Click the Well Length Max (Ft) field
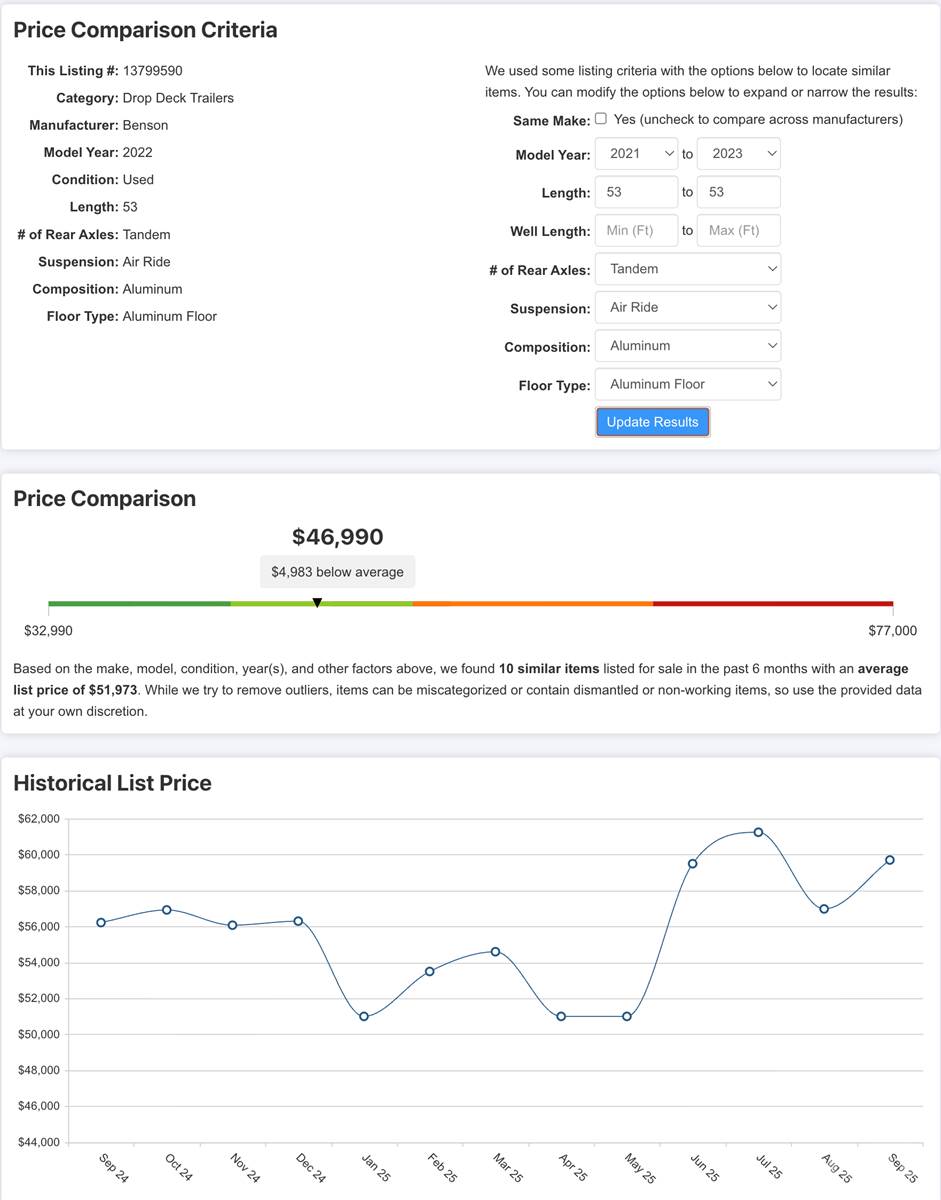Screen dimensions: 941x1200 (738, 230)
